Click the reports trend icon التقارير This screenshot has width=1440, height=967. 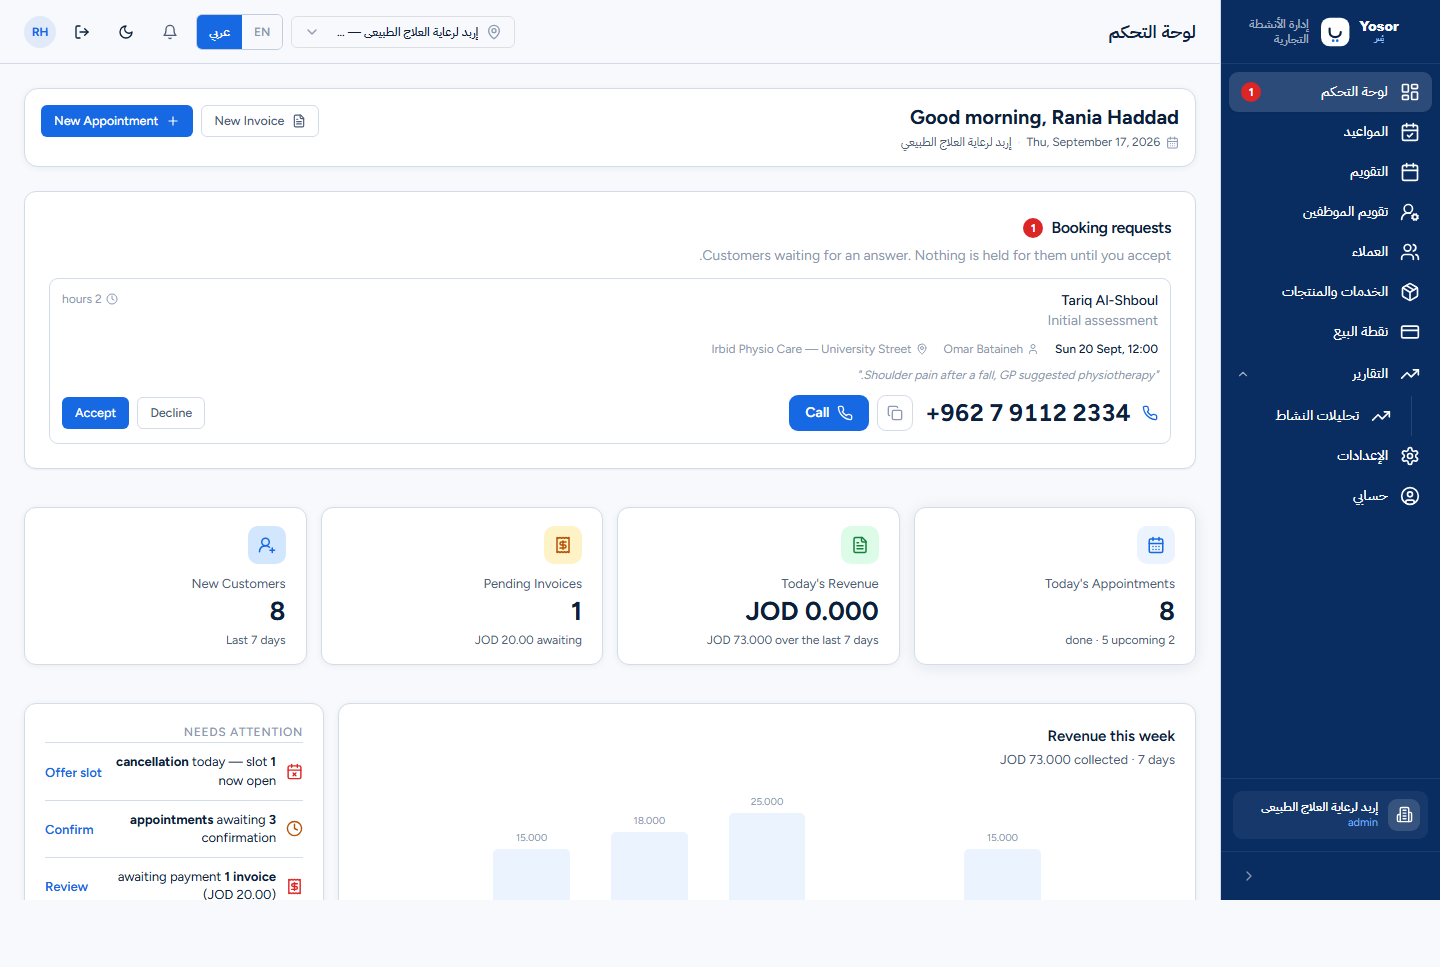click(x=1410, y=374)
